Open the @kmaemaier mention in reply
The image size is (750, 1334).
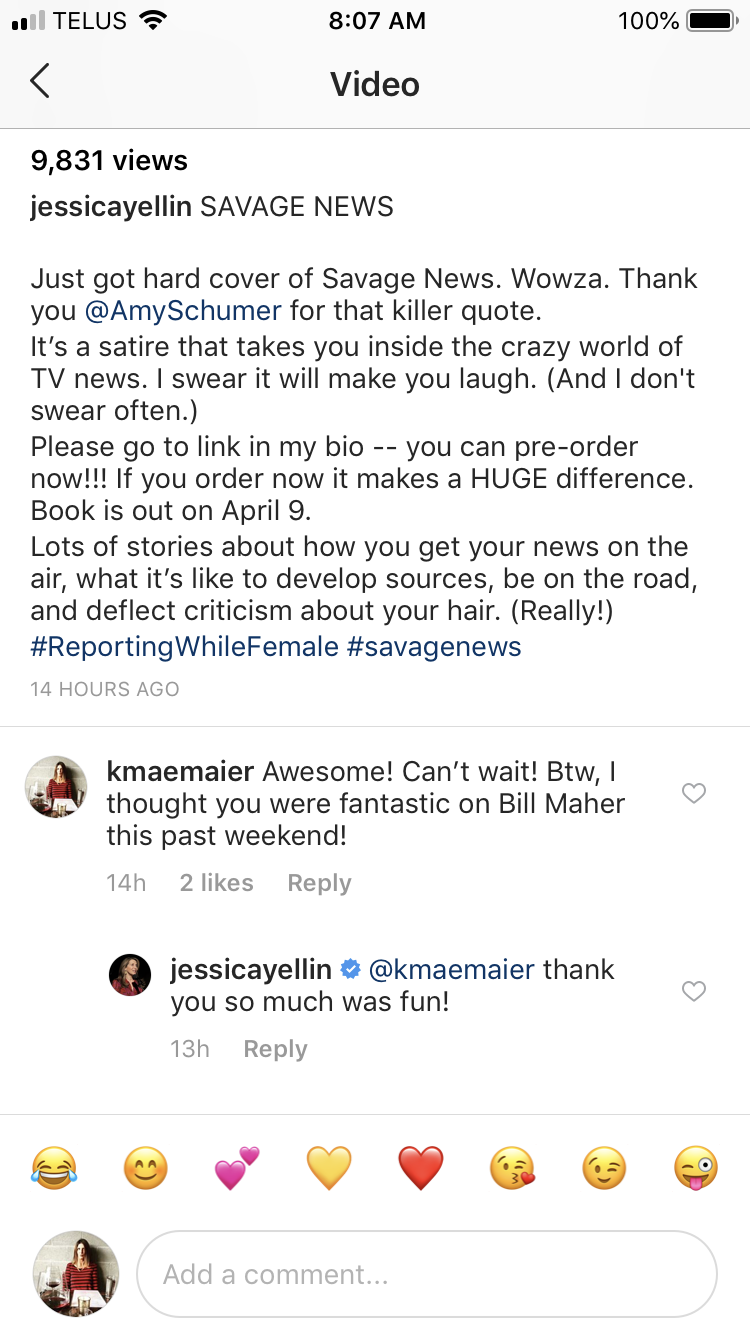[451, 969]
